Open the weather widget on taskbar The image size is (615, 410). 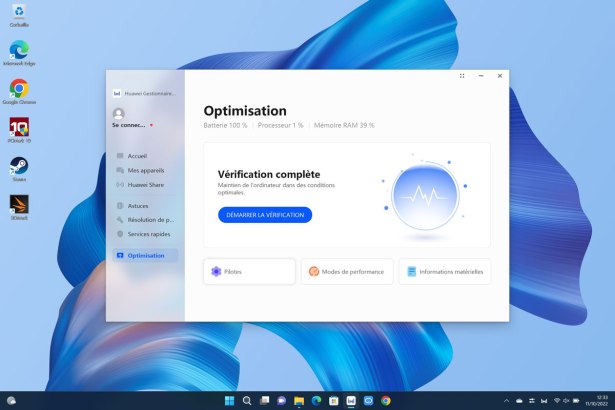12,401
